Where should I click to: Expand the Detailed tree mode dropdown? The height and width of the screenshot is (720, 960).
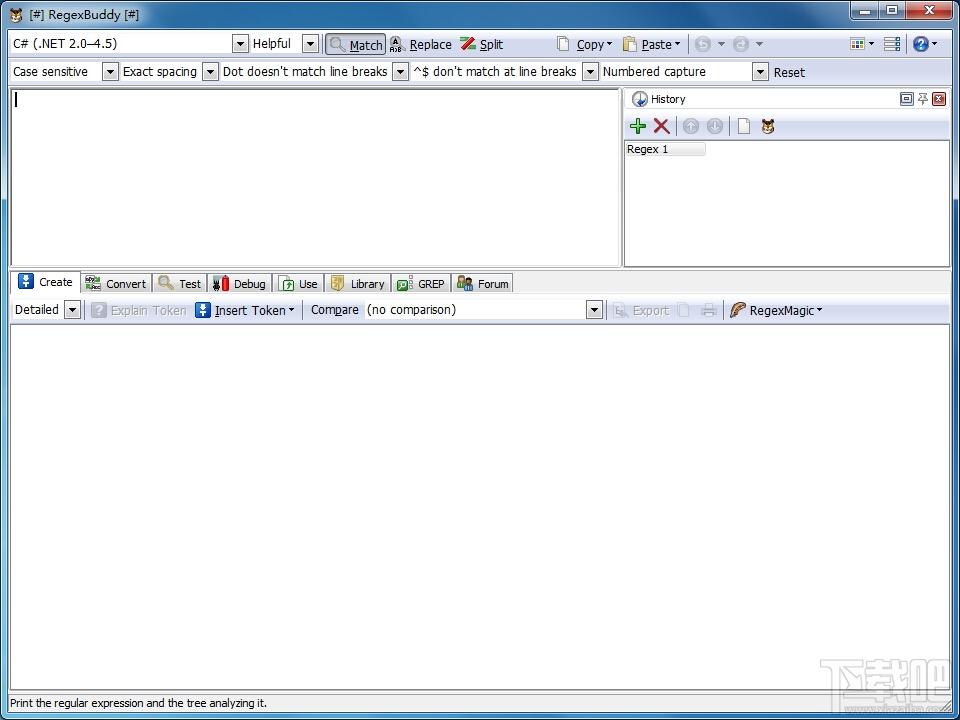click(72, 310)
